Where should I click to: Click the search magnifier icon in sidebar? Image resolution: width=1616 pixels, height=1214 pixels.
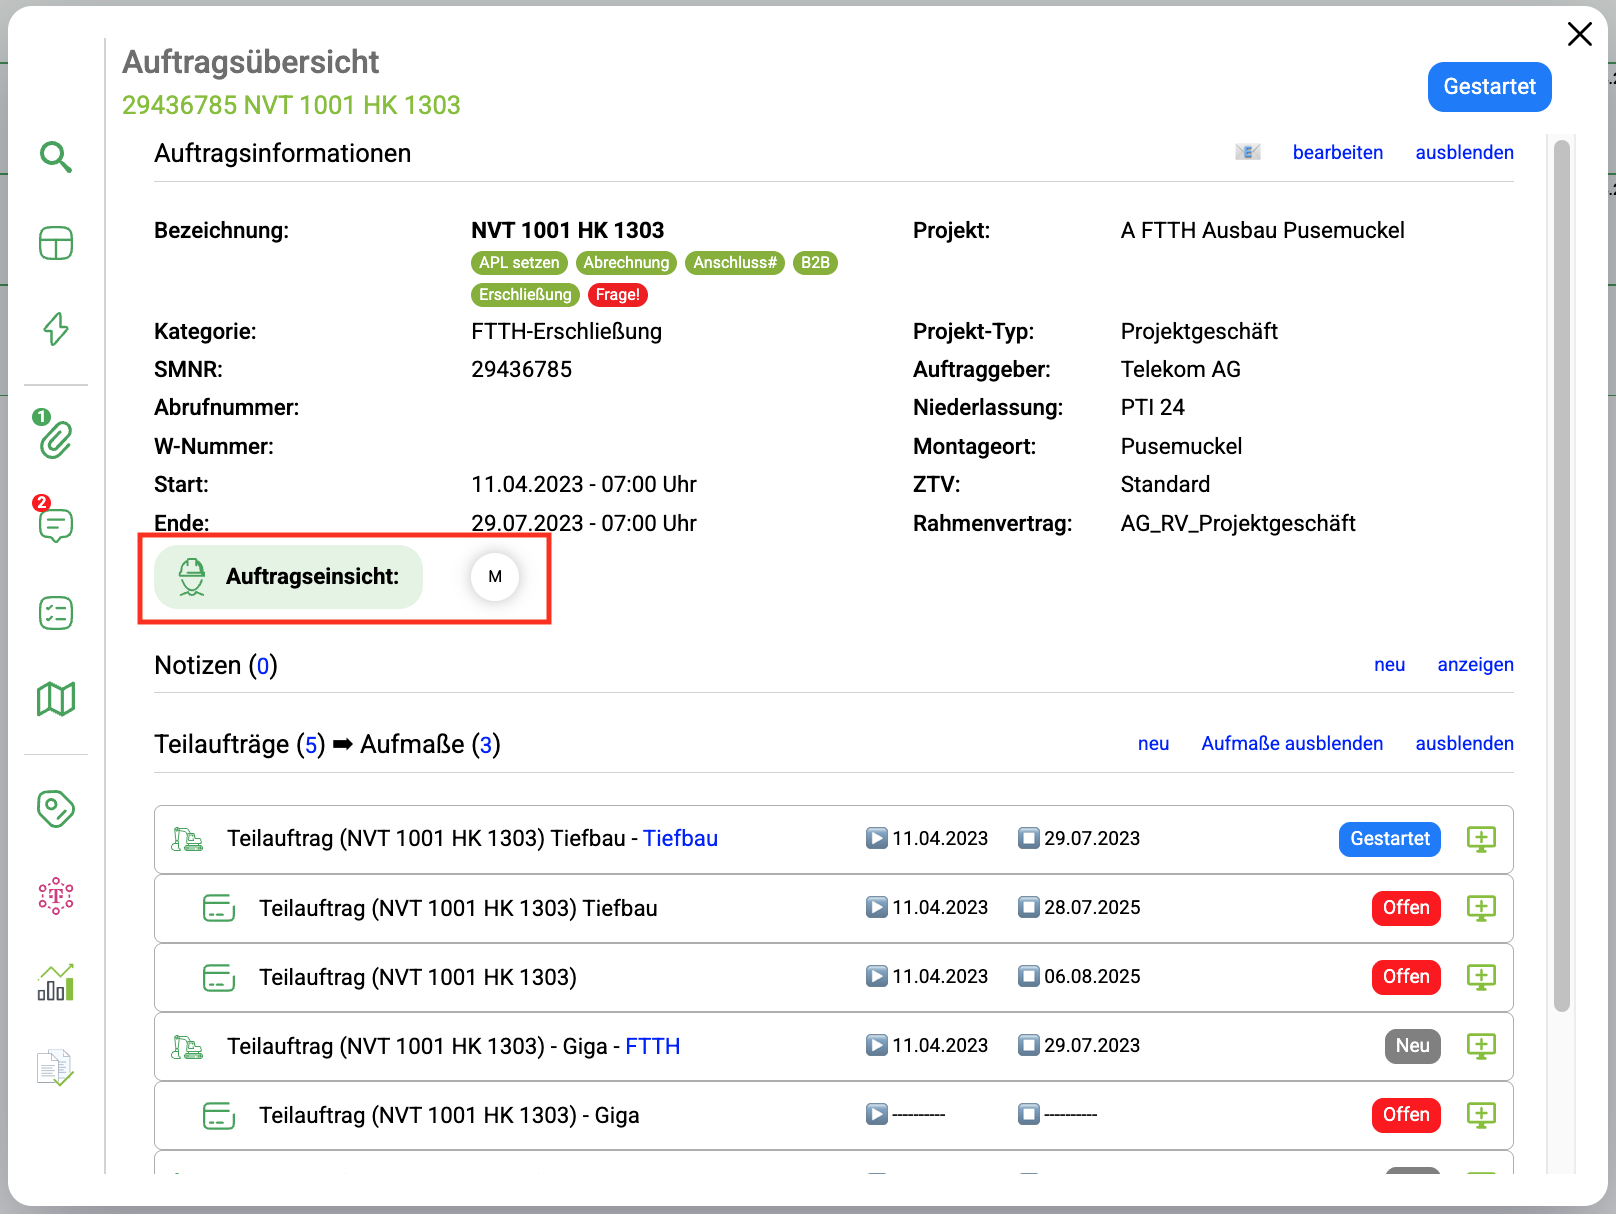pos(56,157)
